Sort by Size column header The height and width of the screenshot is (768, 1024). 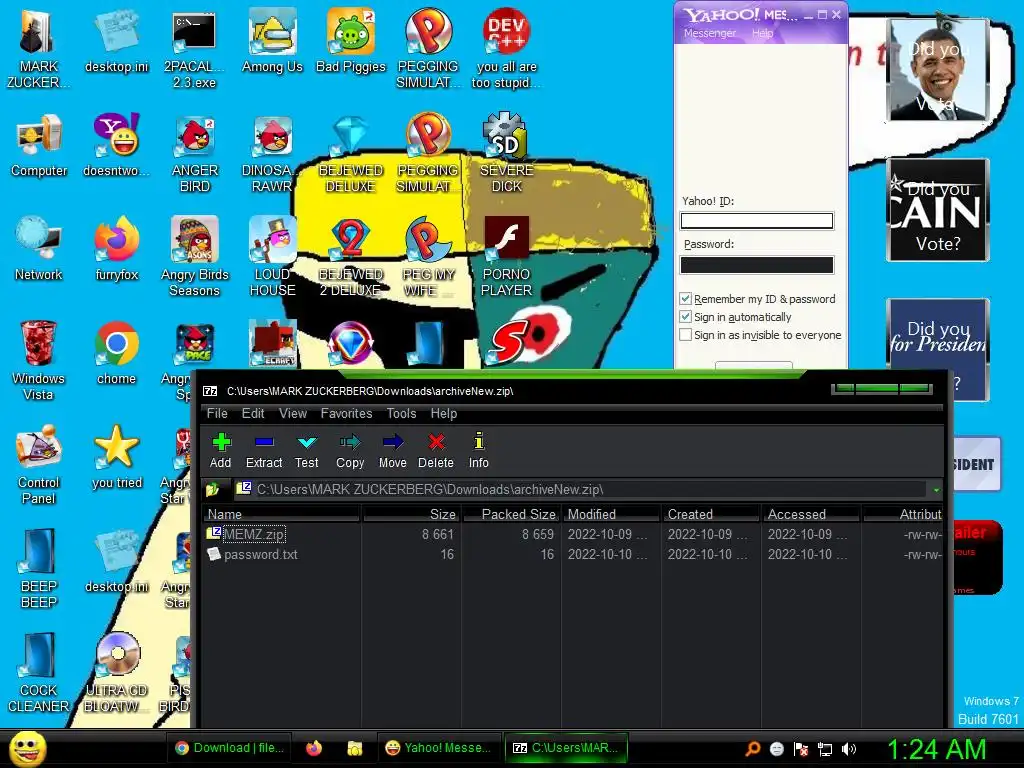pyautogui.click(x=411, y=514)
